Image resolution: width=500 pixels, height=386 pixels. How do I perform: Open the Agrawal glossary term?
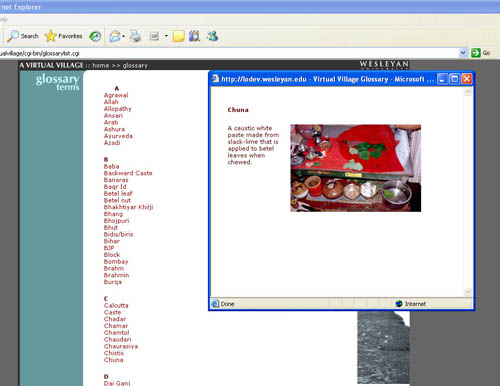[x=116, y=95]
